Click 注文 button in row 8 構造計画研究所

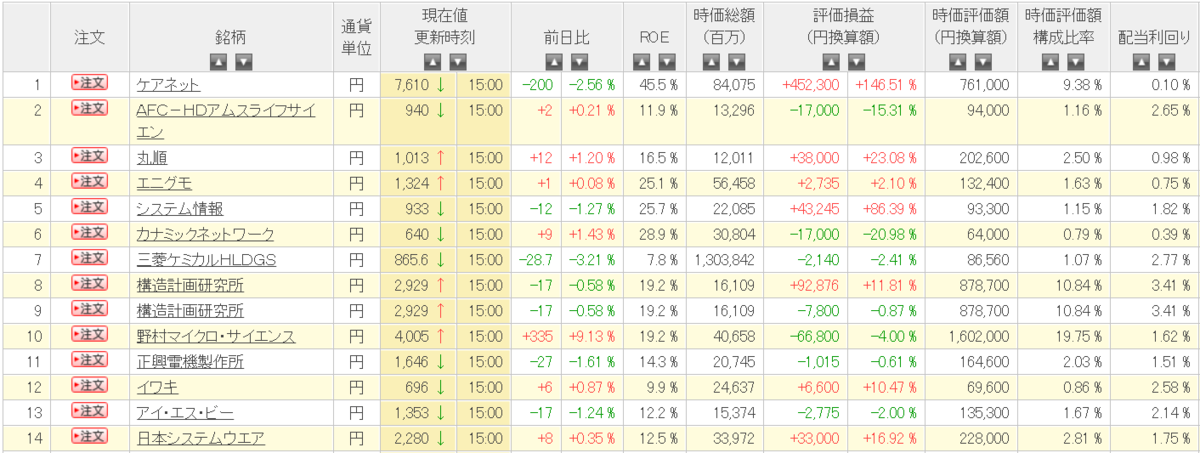coord(89,284)
